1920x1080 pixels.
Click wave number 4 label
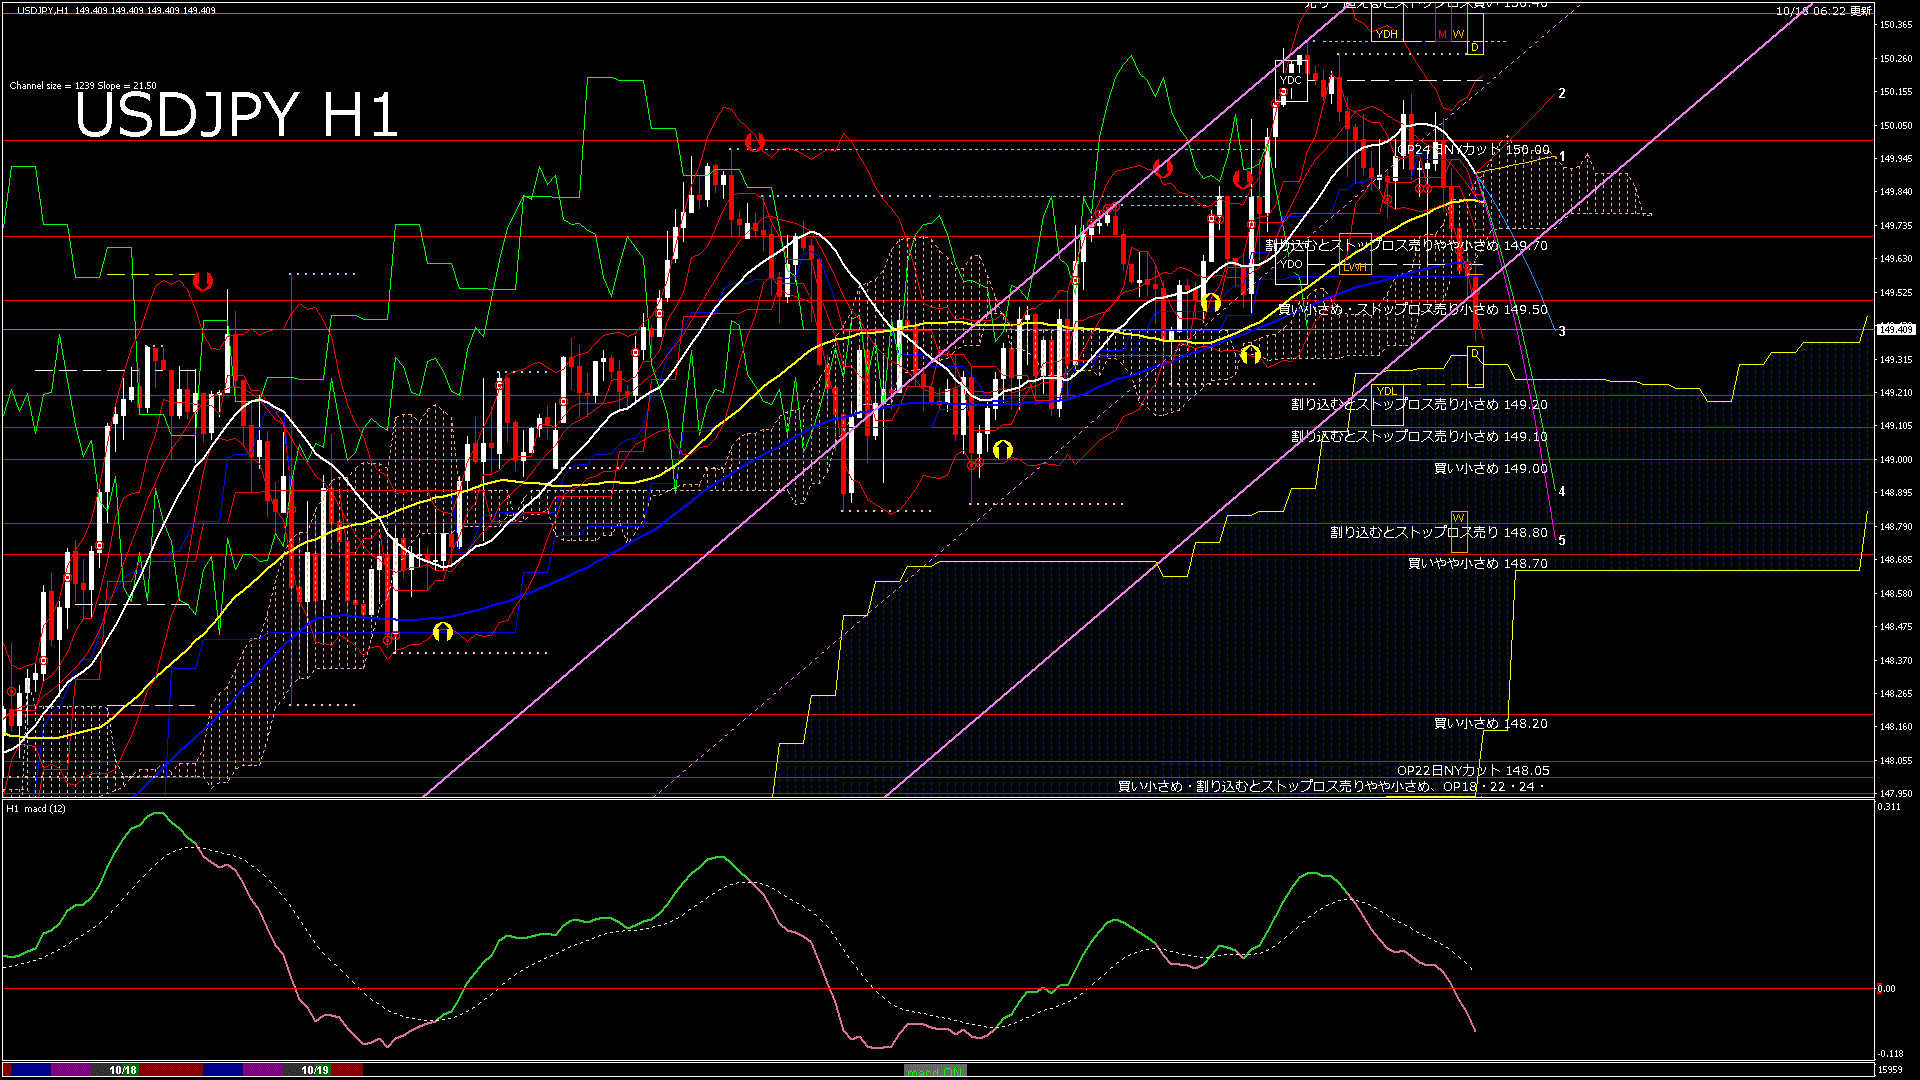[x=1562, y=492]
